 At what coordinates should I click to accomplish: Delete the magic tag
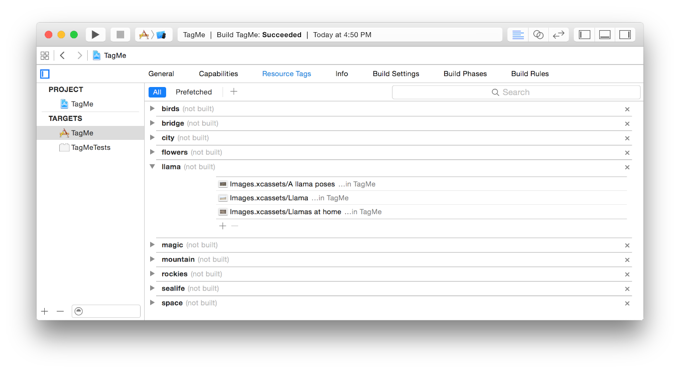coord(627,245)
